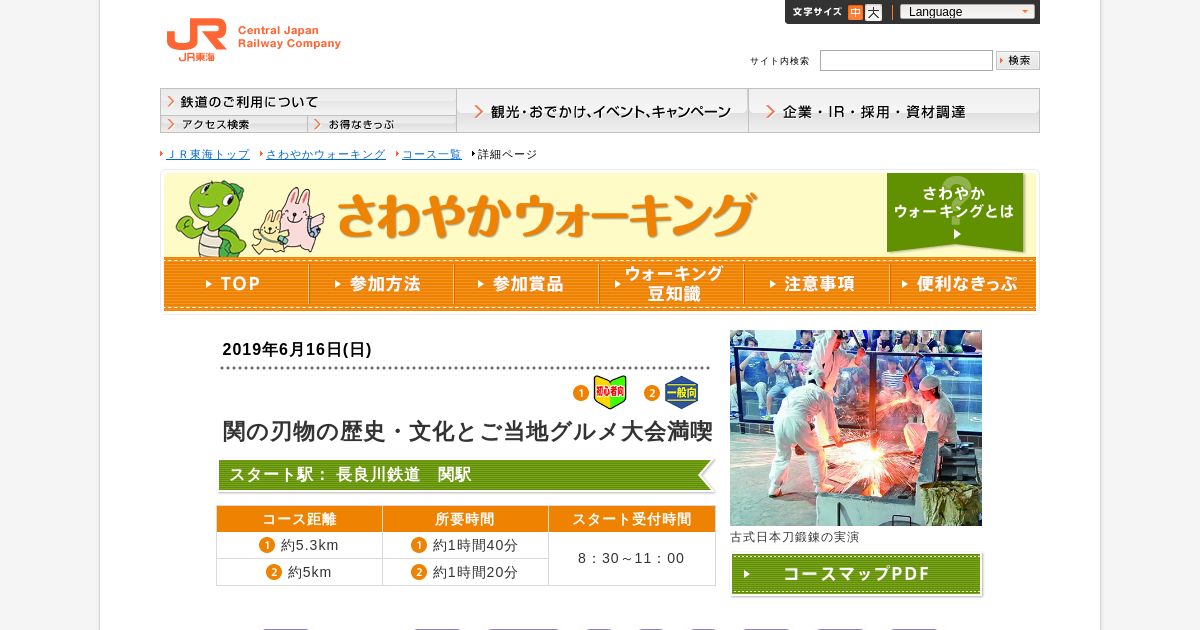Select the ウォーキング豆知識 tab

point(671,284)
